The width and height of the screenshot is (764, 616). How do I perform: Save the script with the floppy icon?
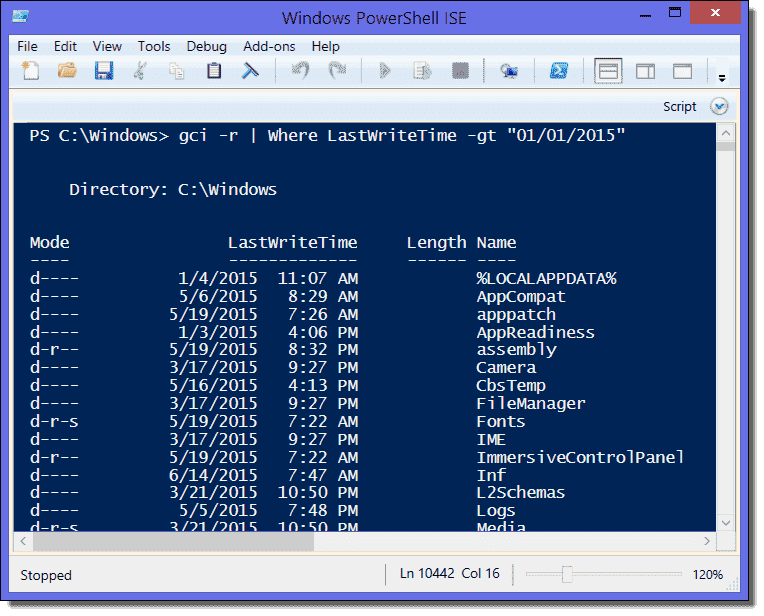pyautogui.click(x=104, y=71)
